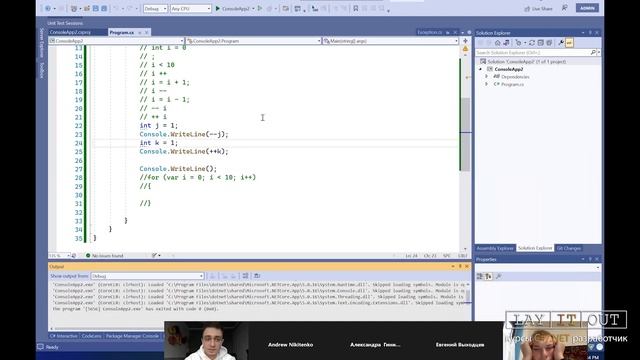Click the Property Pages wrench in Properties panel
Image resolution: width=640 pixels, height=360 pixels.
point(498,277)
